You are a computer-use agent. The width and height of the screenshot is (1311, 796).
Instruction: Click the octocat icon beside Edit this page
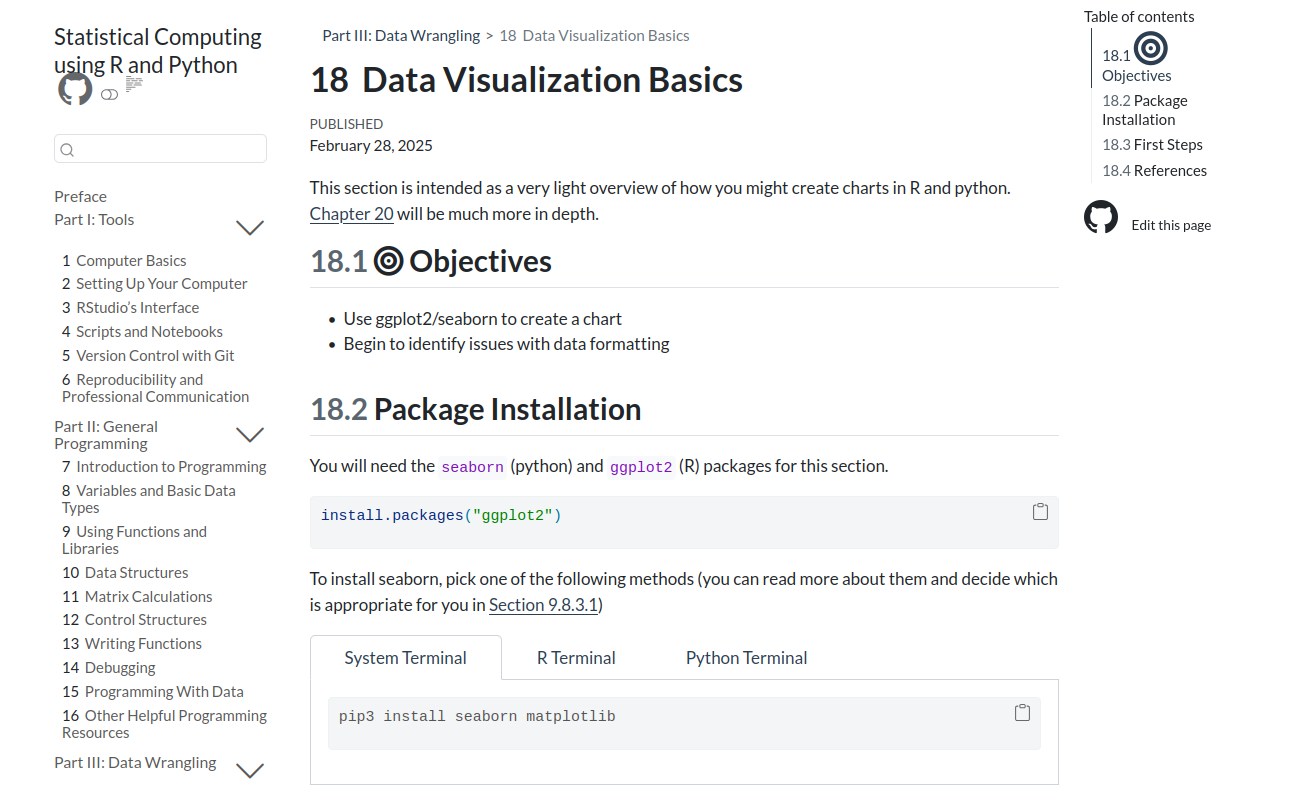[x=1100, y=216]
